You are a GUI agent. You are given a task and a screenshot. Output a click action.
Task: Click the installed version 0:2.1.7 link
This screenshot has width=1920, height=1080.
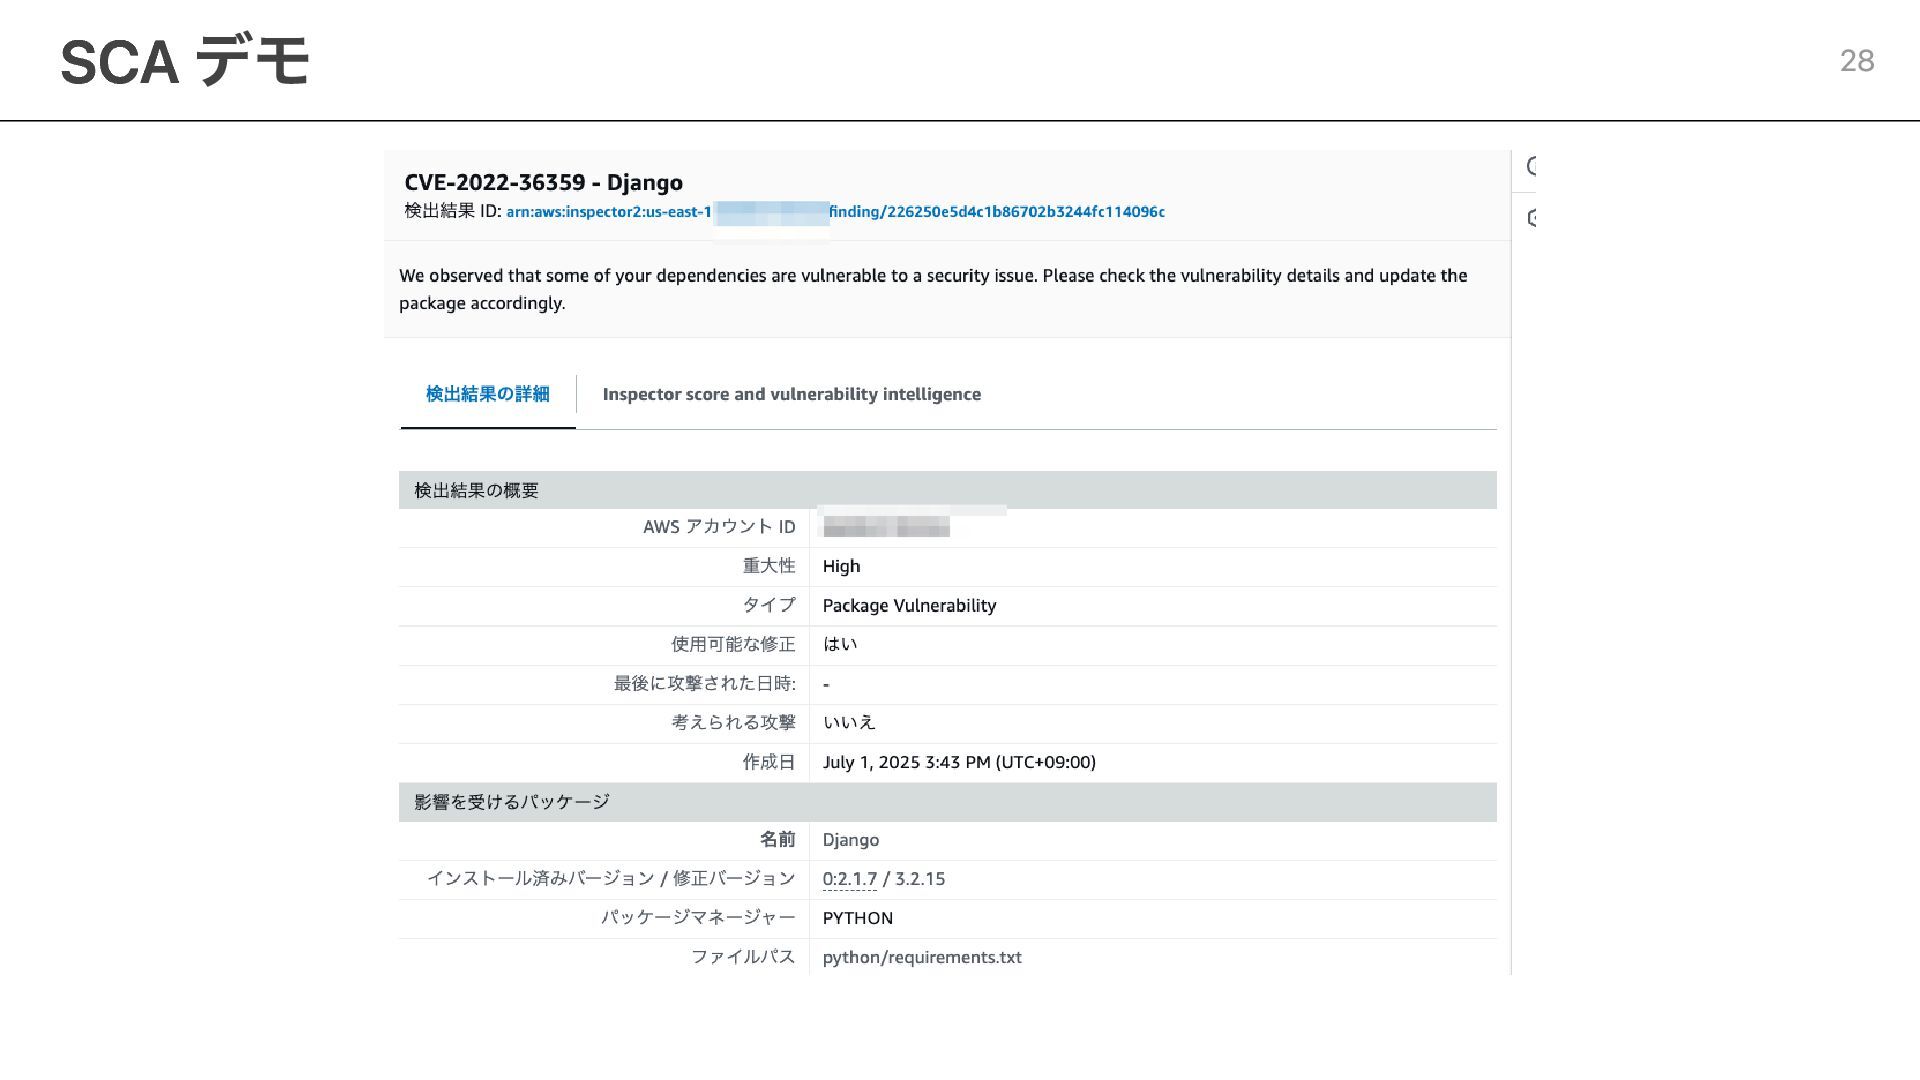pos(849,879)
